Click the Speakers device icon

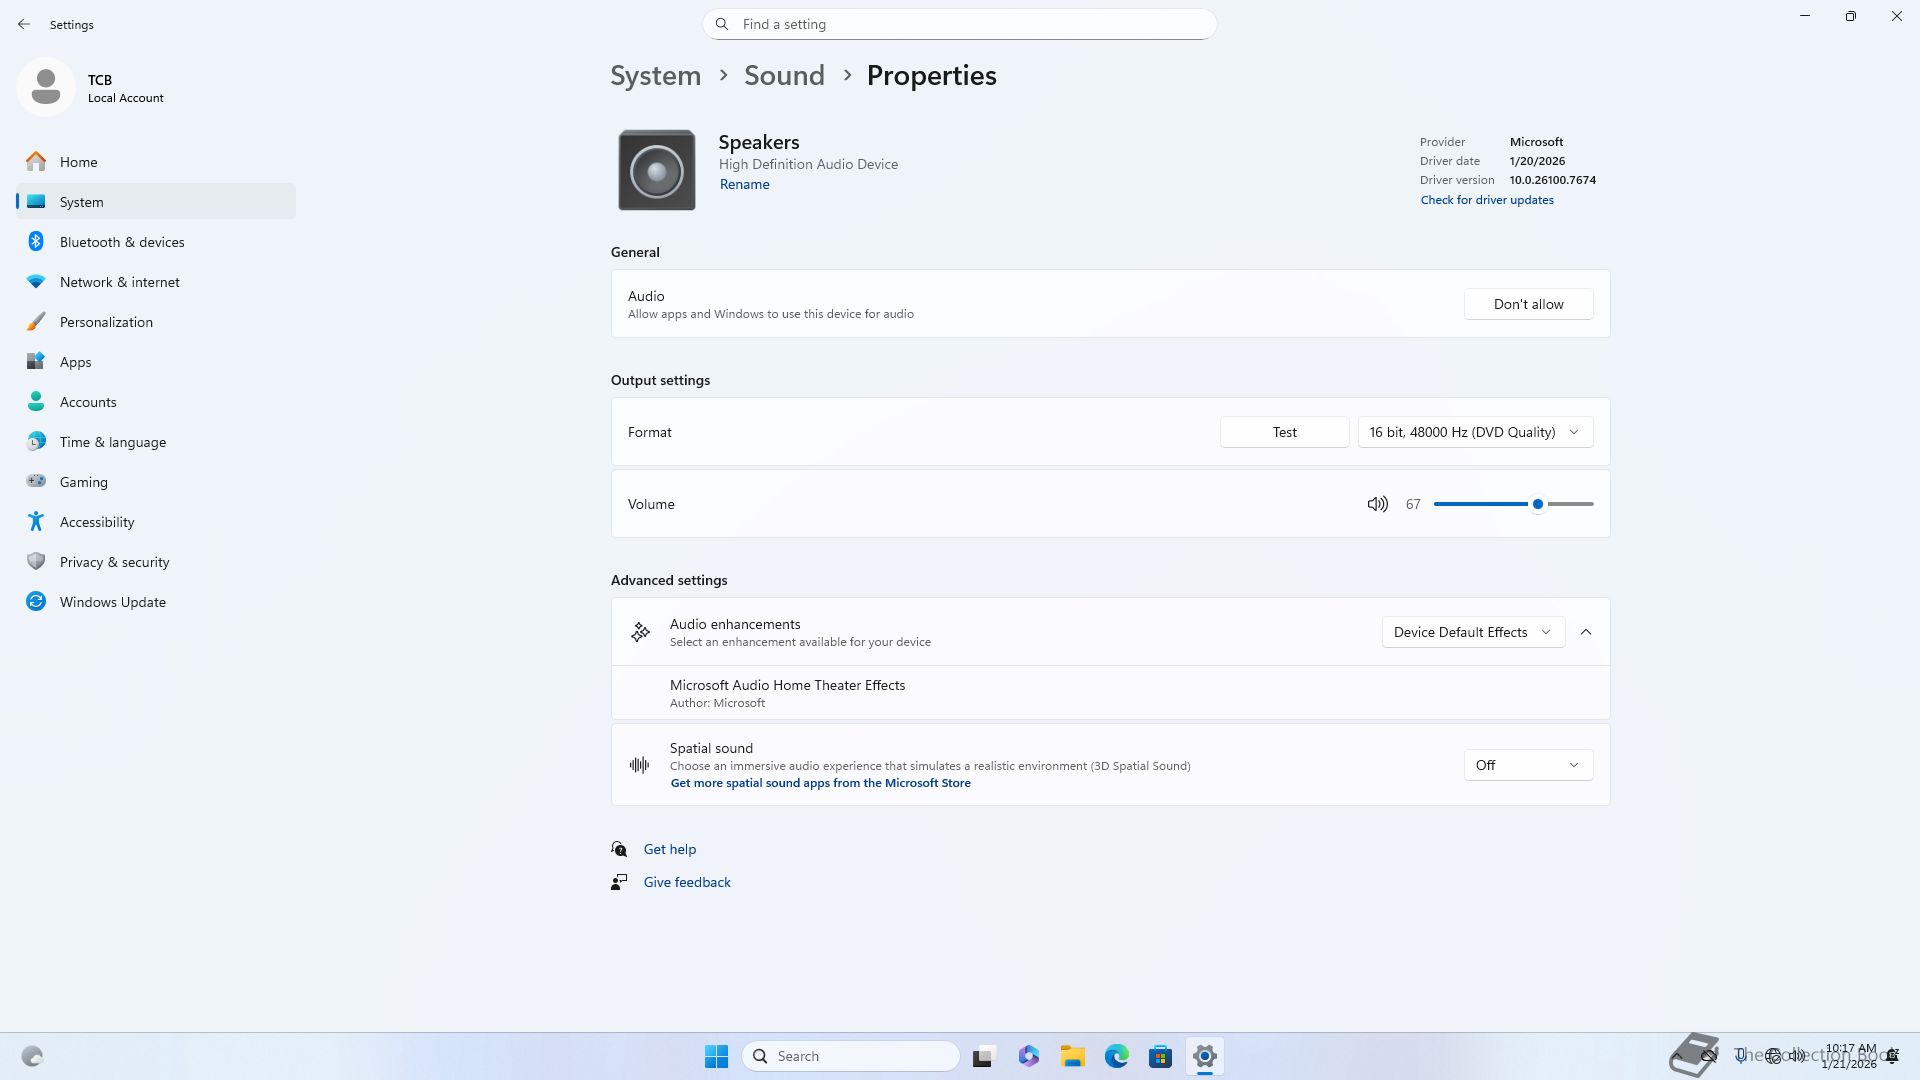[656, 170]
